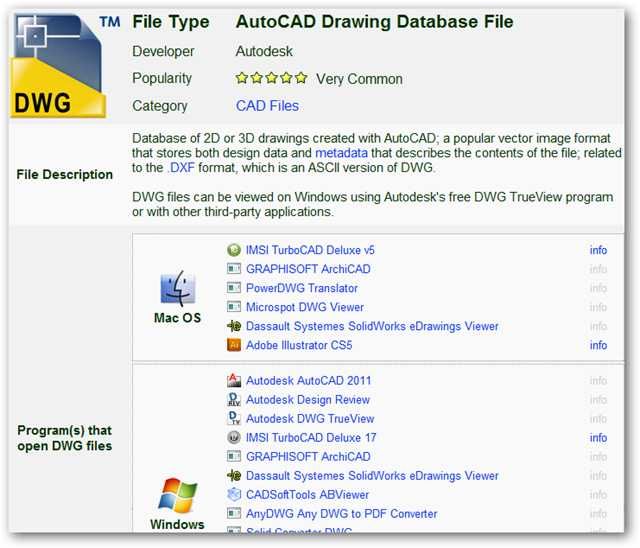The image size is (640, 548).
Task: Open CADSoftTools ABViewer link
Action: pos(307,495)
